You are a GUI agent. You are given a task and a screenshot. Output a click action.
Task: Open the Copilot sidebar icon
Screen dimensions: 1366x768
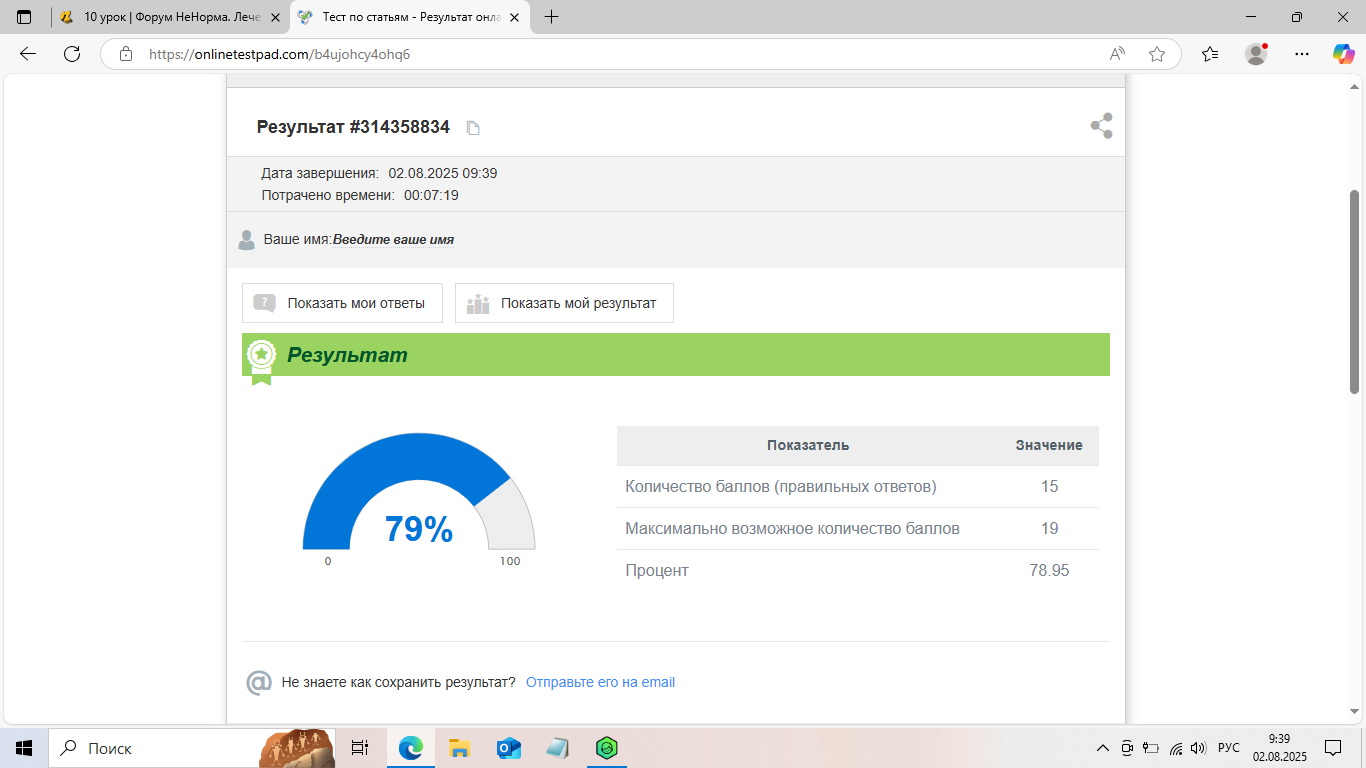tap(1343, 54)
